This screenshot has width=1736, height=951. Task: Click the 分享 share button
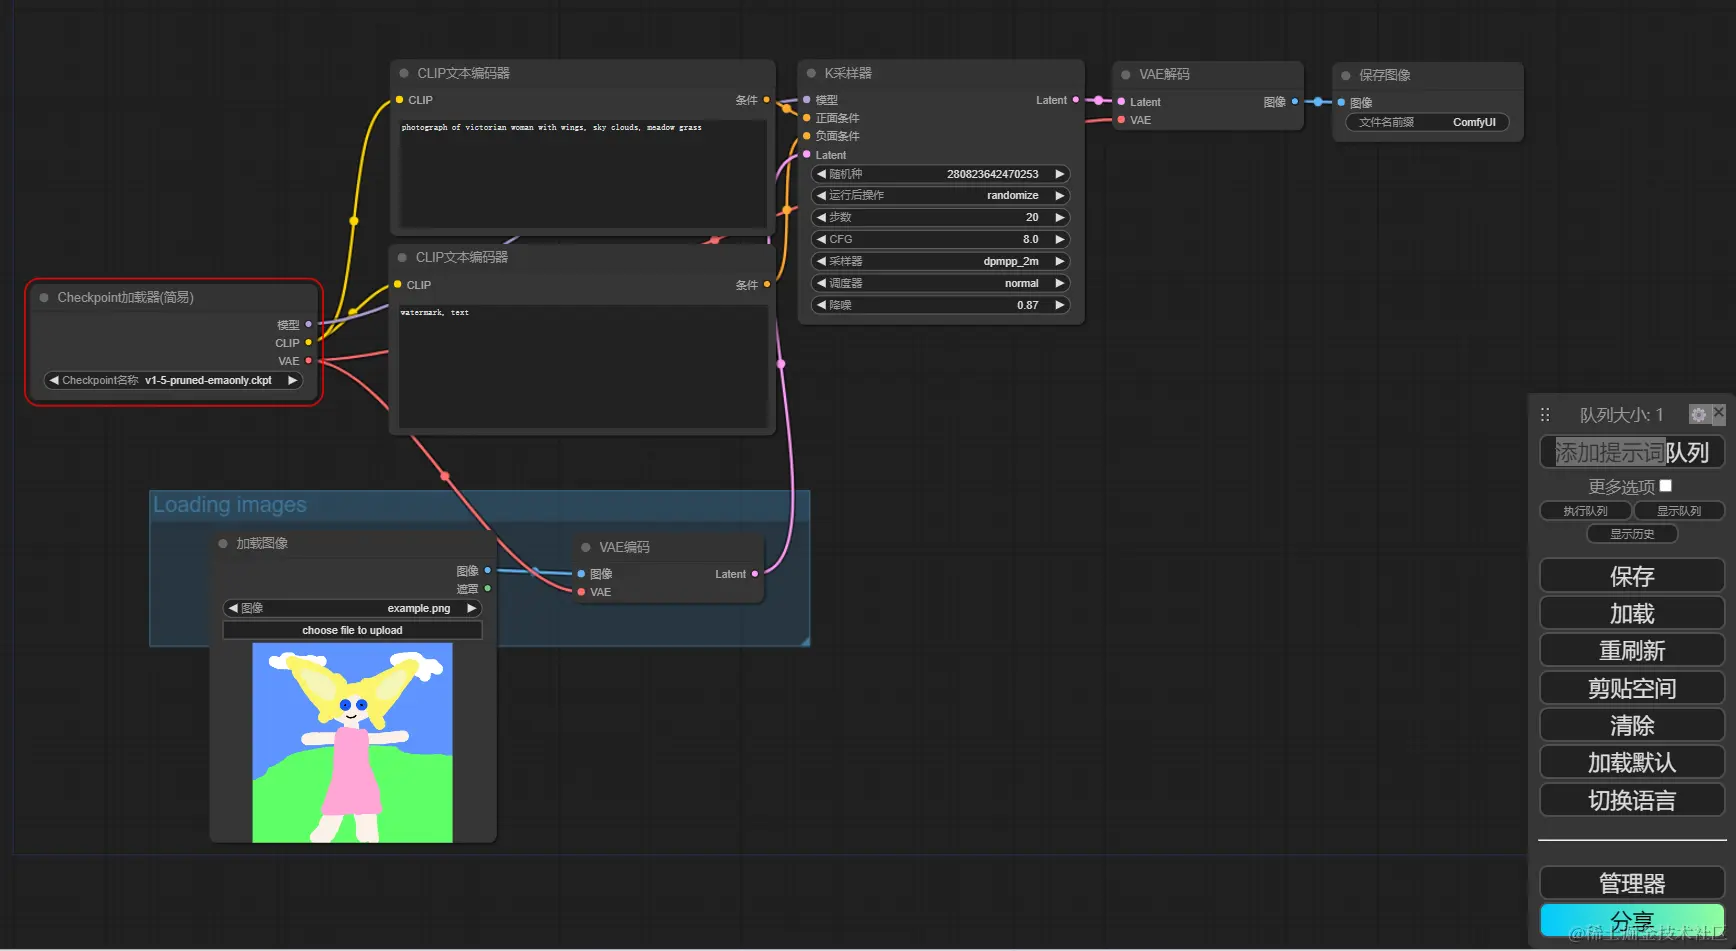[x=1632, y=920]
